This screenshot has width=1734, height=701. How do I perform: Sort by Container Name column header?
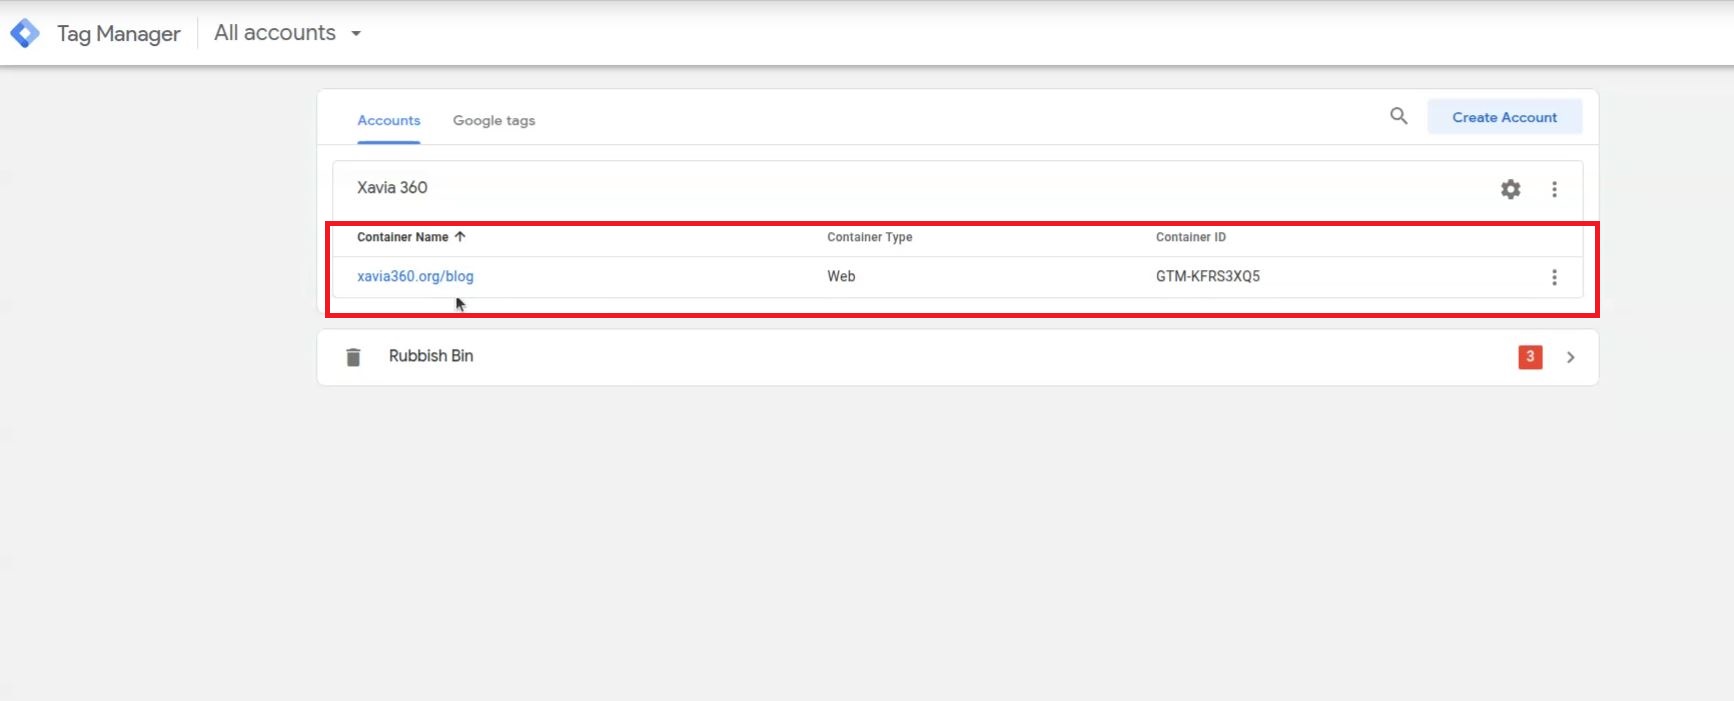coord(411,237)
